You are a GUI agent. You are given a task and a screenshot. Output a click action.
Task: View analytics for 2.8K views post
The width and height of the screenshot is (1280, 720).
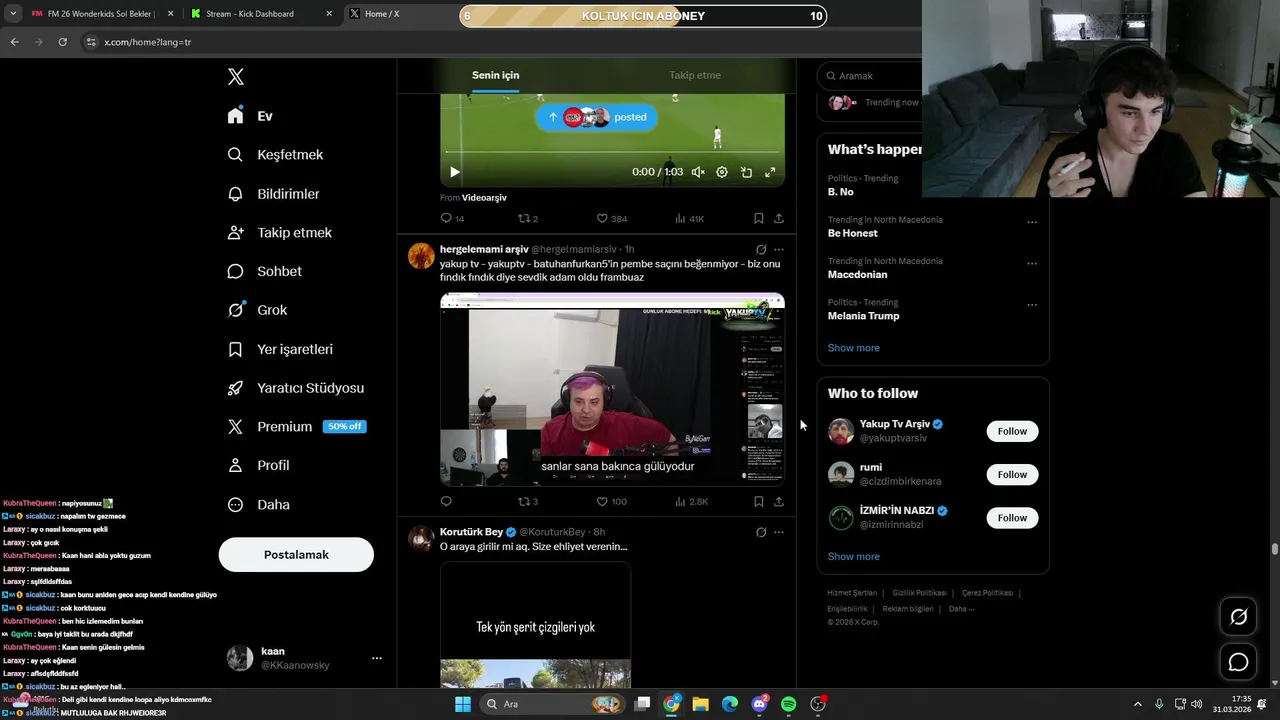click(x=692, y=502)
